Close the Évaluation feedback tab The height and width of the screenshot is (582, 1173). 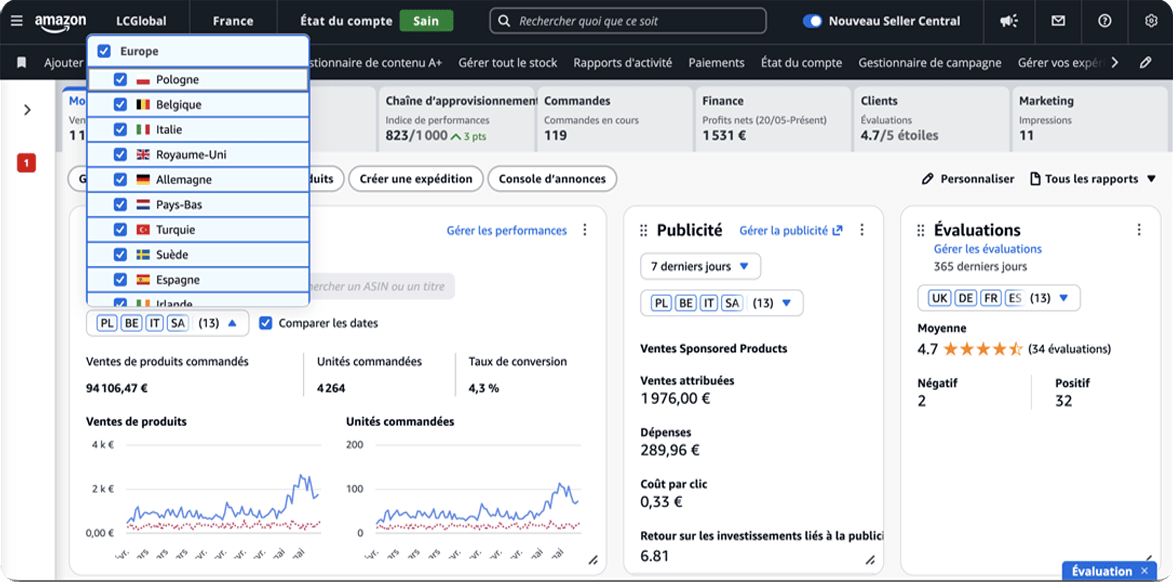pos(1144,571)
